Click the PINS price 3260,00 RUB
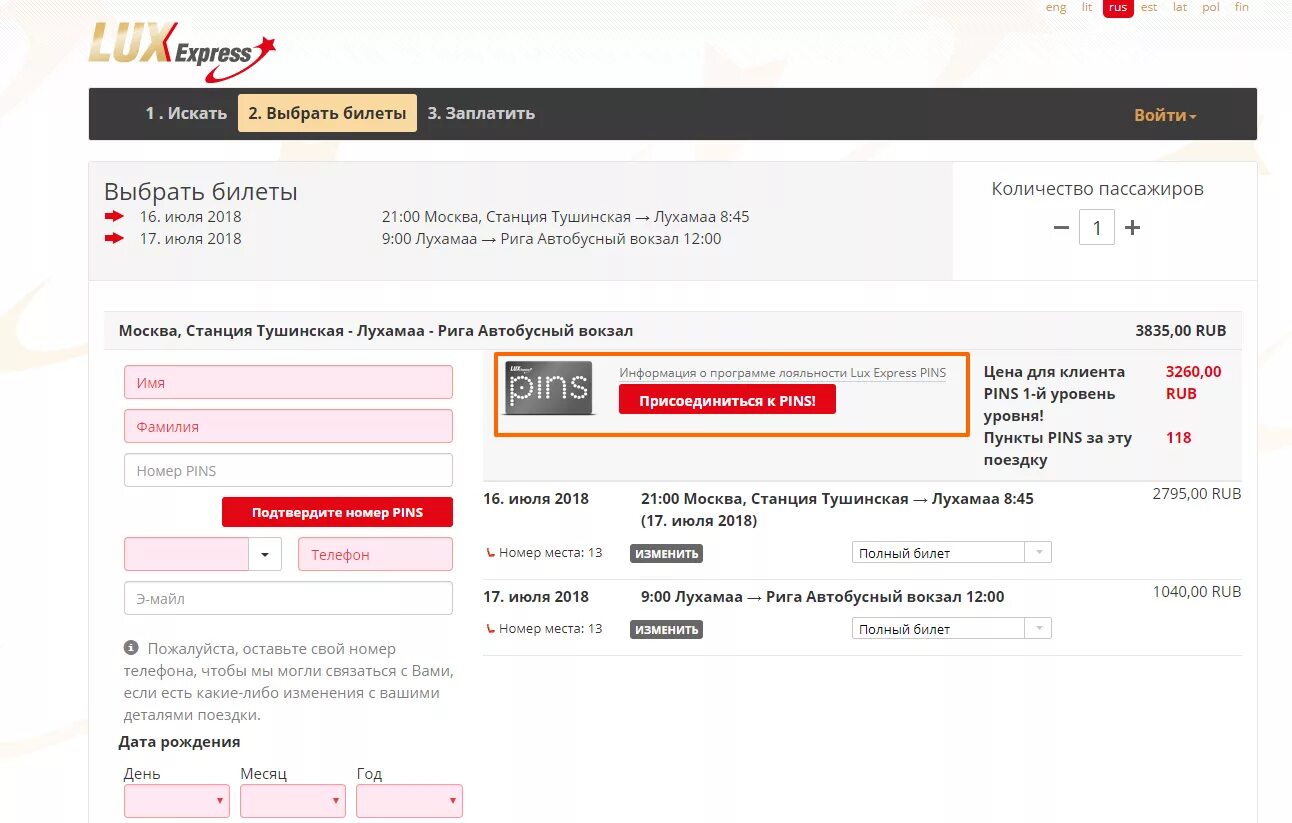 pyautogui.click(x=1193, y=382)
